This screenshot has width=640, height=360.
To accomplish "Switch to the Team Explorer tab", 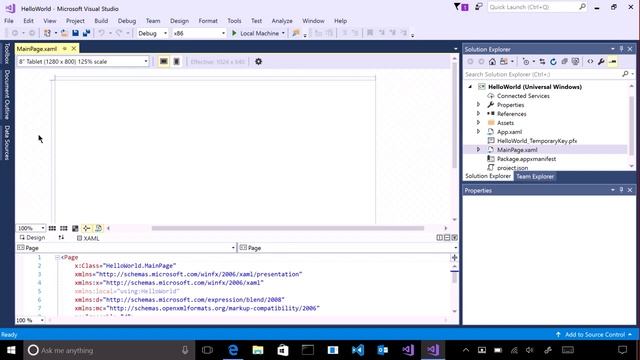I will coord(535,176).
